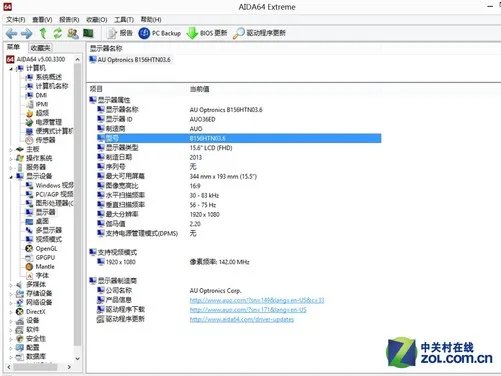The height and width of the screenshot is (376, 501).
Task: Select the highlighted 型号 B156HTN03.6 row
Action: [238, 138]
